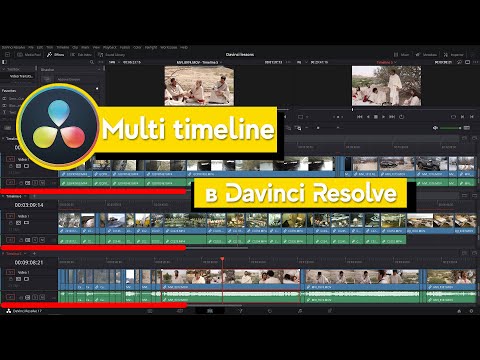This screenshot has height=360, width=480.
Task: Toggle loop playback button
Action: [401, 117]
